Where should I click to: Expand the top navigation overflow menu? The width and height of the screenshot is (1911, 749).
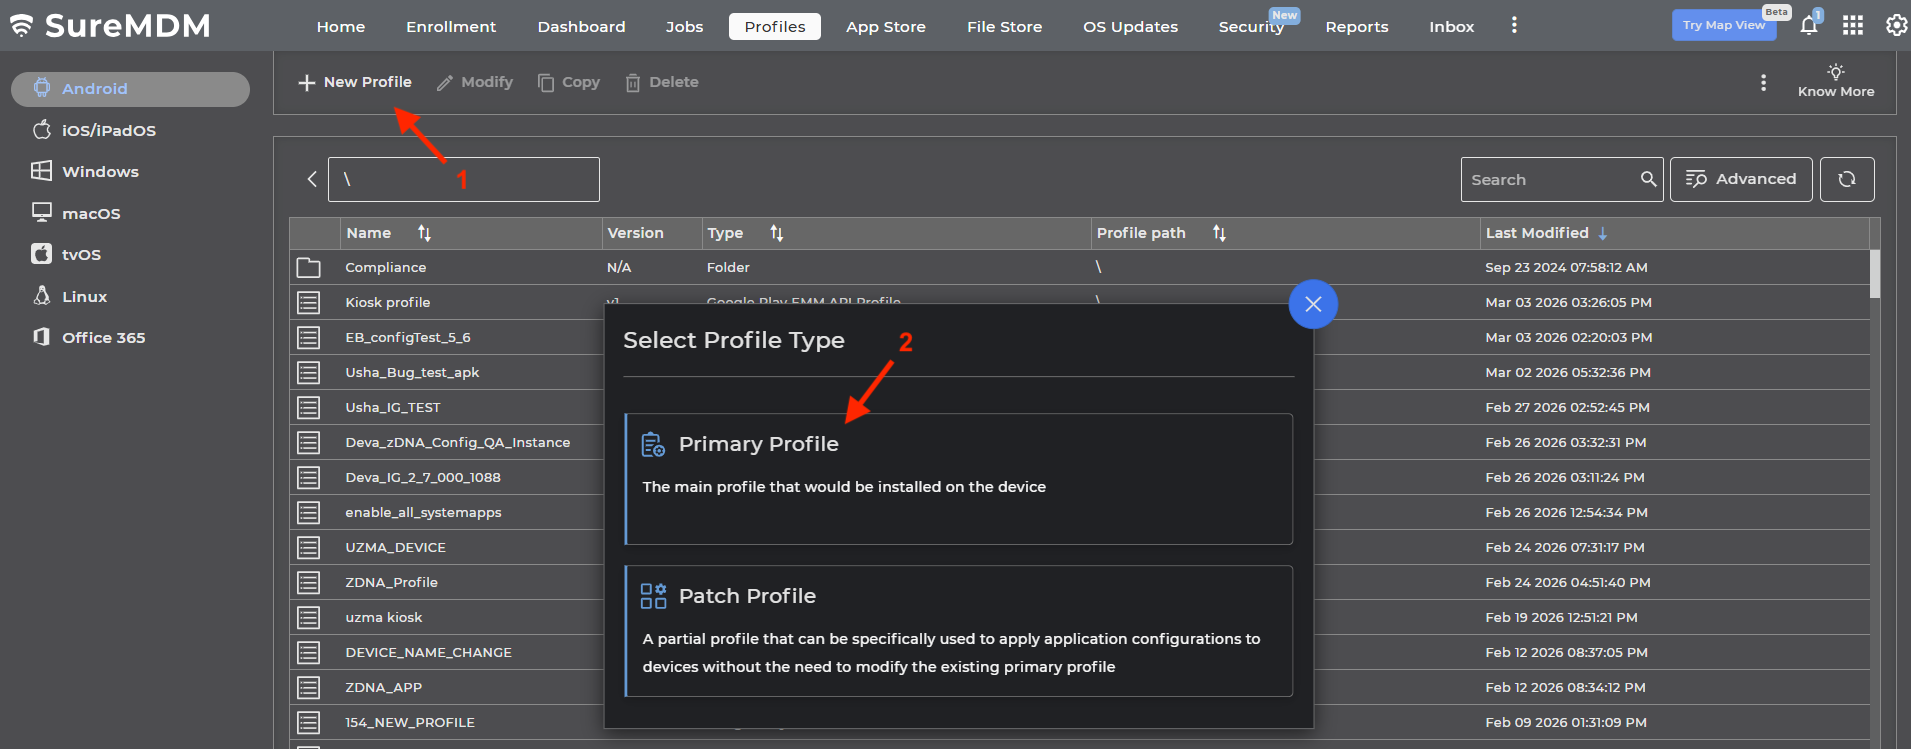tap(1514, 26)
